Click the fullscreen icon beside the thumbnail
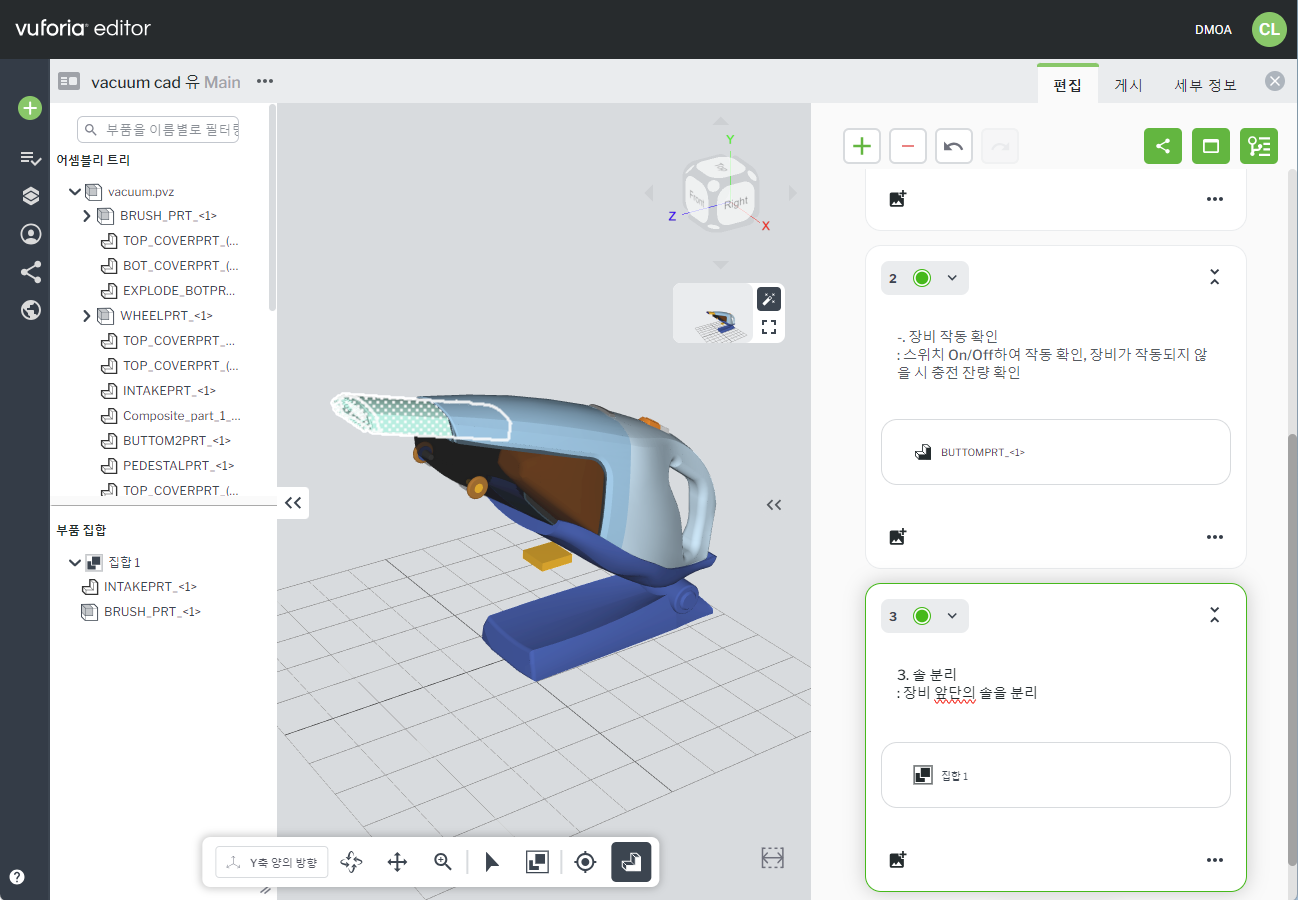This screenshot has width=1298, height=900. pyautogui.click(x=768, y=327)
